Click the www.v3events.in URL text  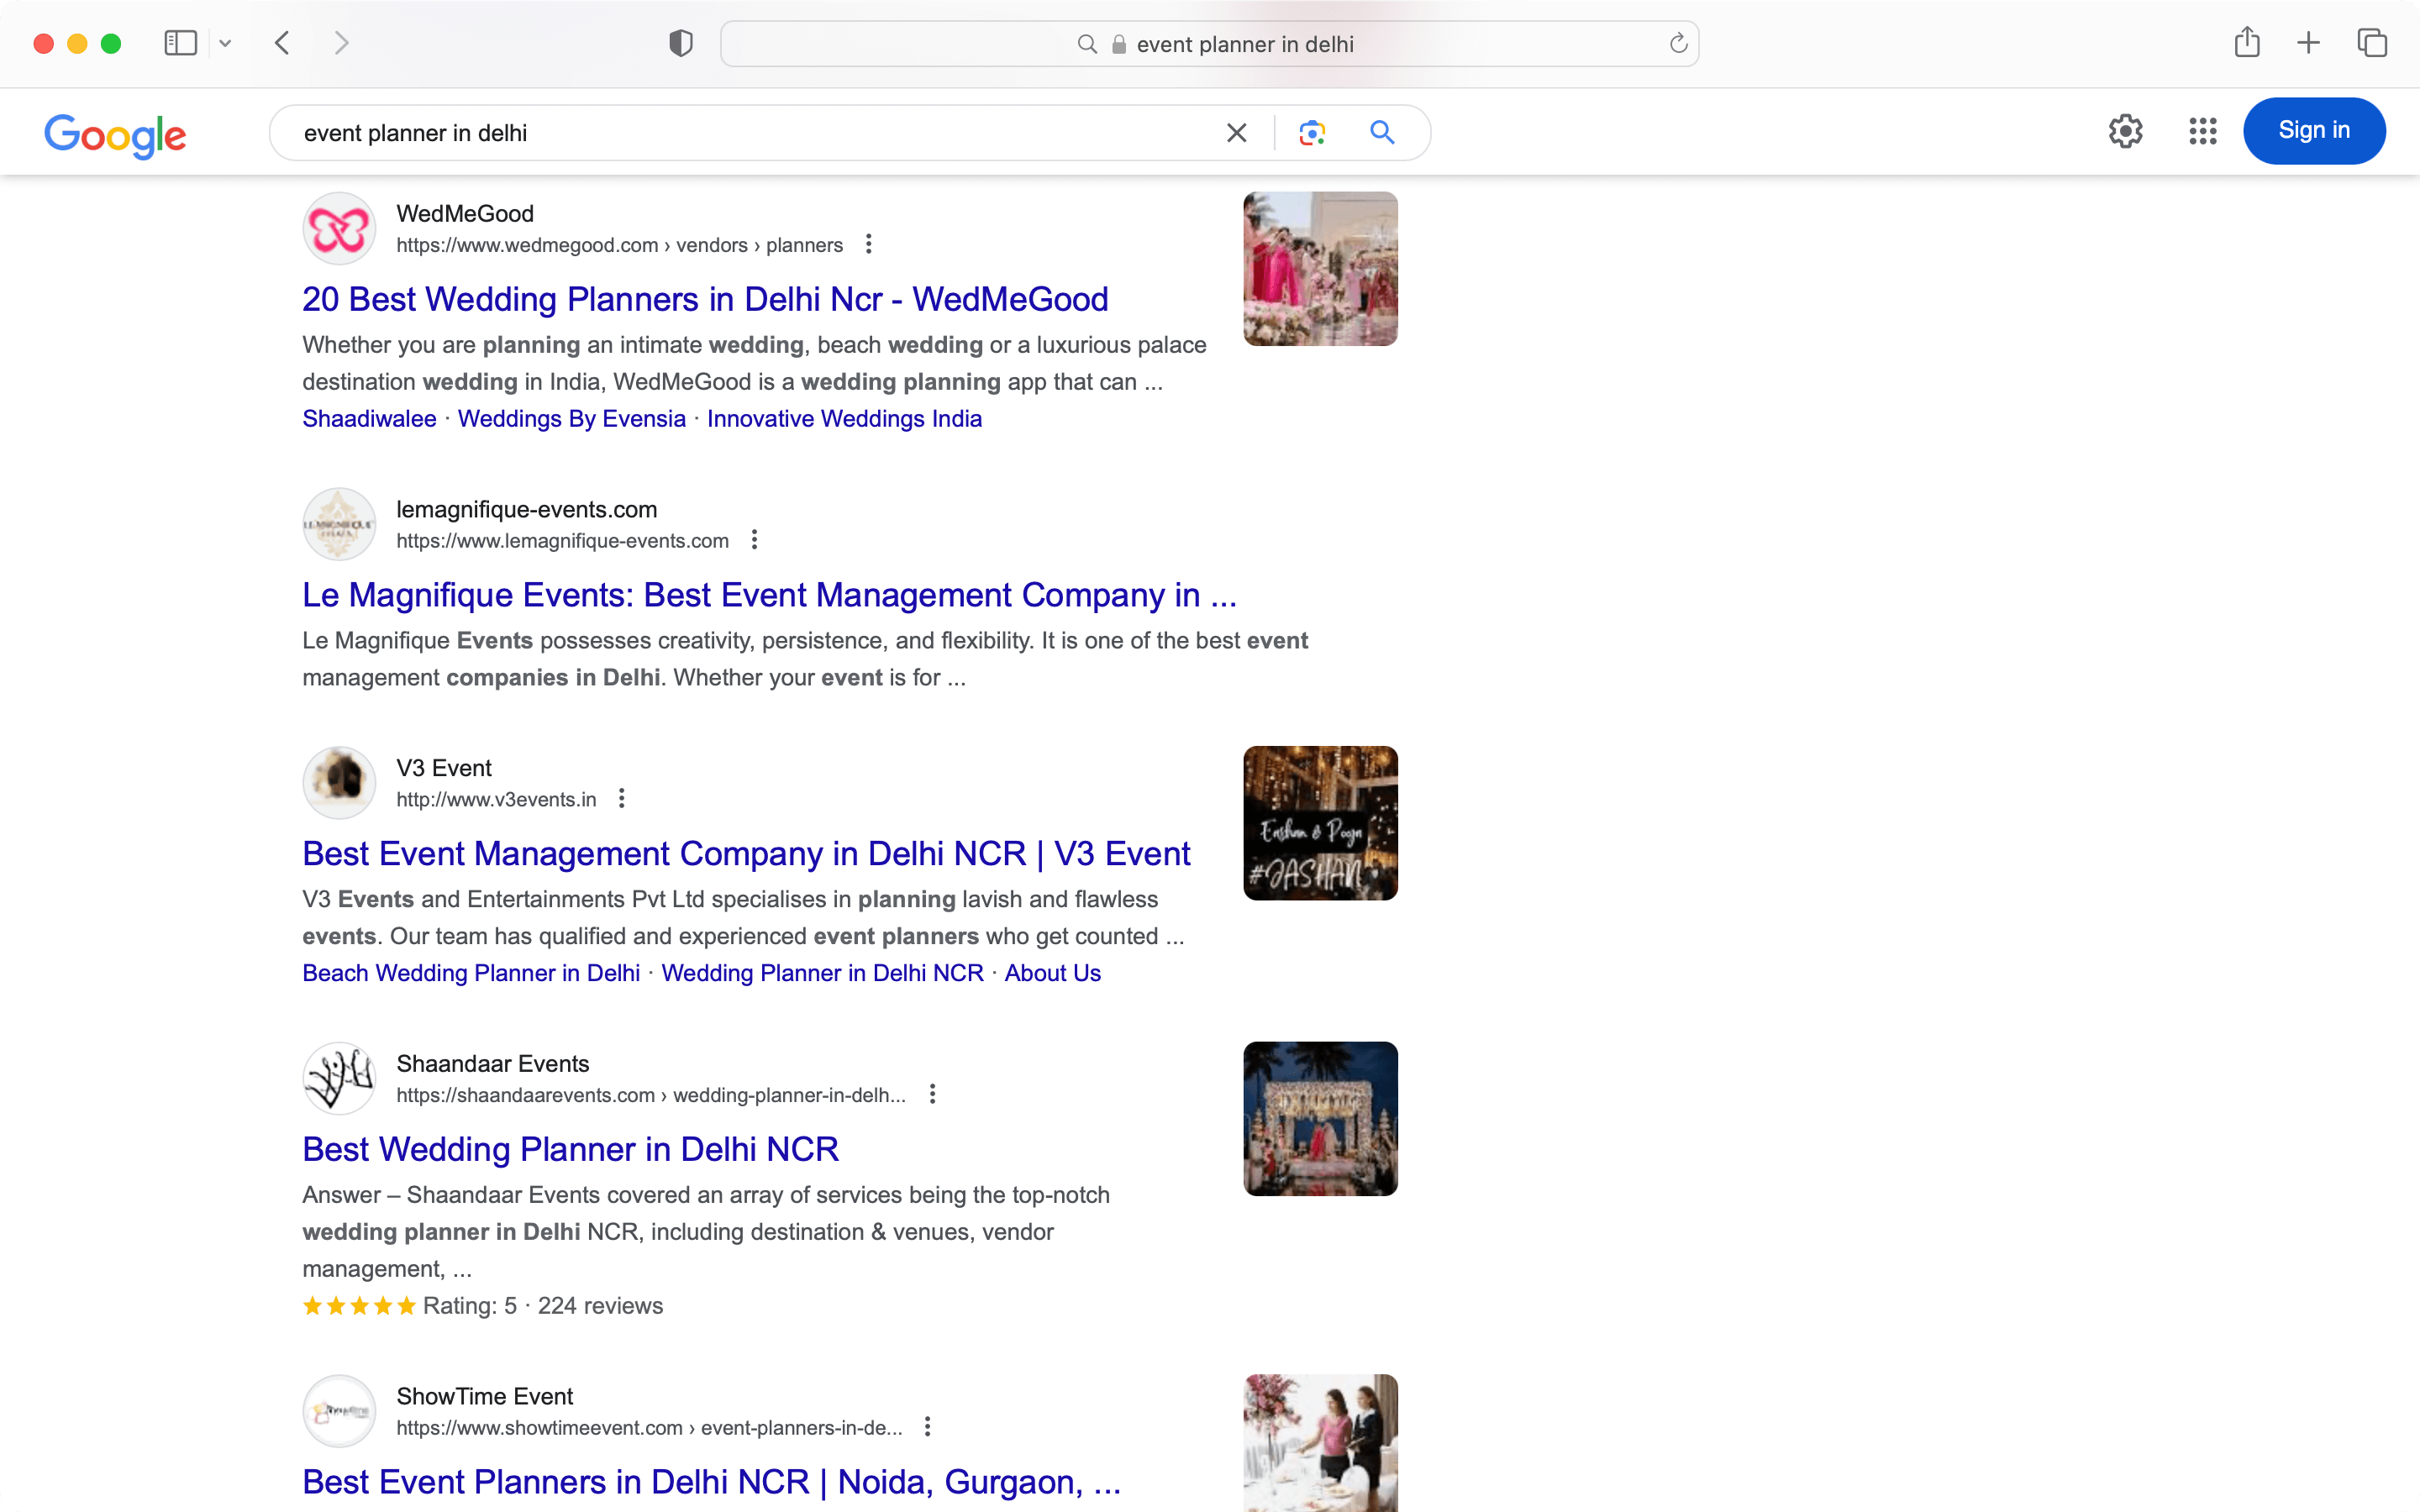coord(496,799)
